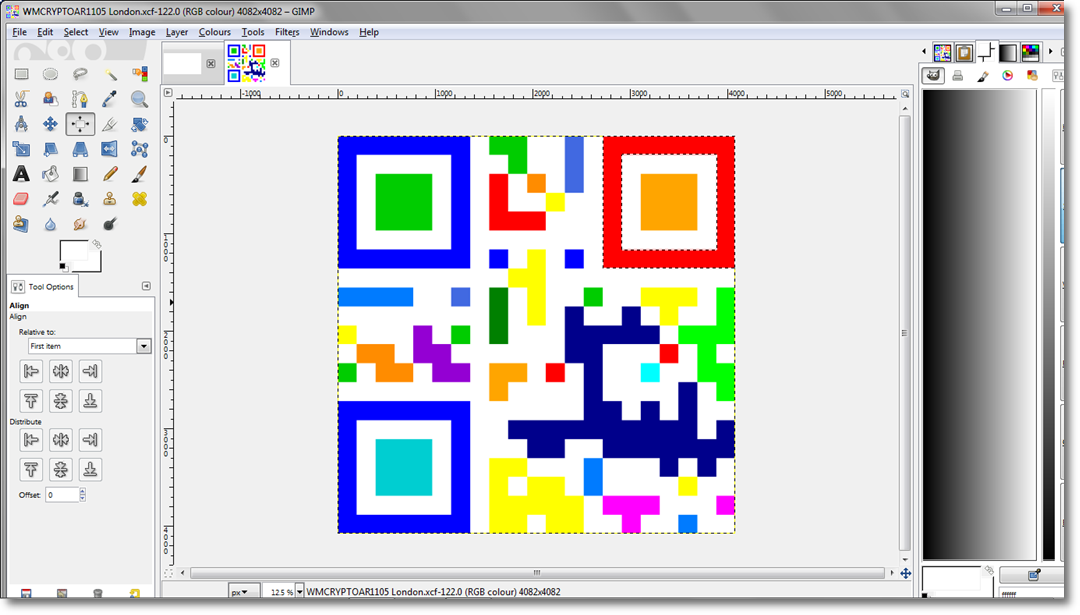The width and height of the screenshot is (1080, 615).
Task: Activate the Select by Colour tool
Action: tap(139, 74)
